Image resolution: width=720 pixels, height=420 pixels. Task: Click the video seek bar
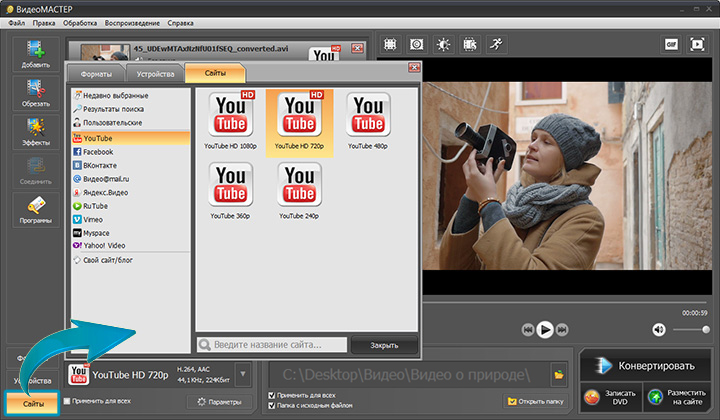click(565, 302)
